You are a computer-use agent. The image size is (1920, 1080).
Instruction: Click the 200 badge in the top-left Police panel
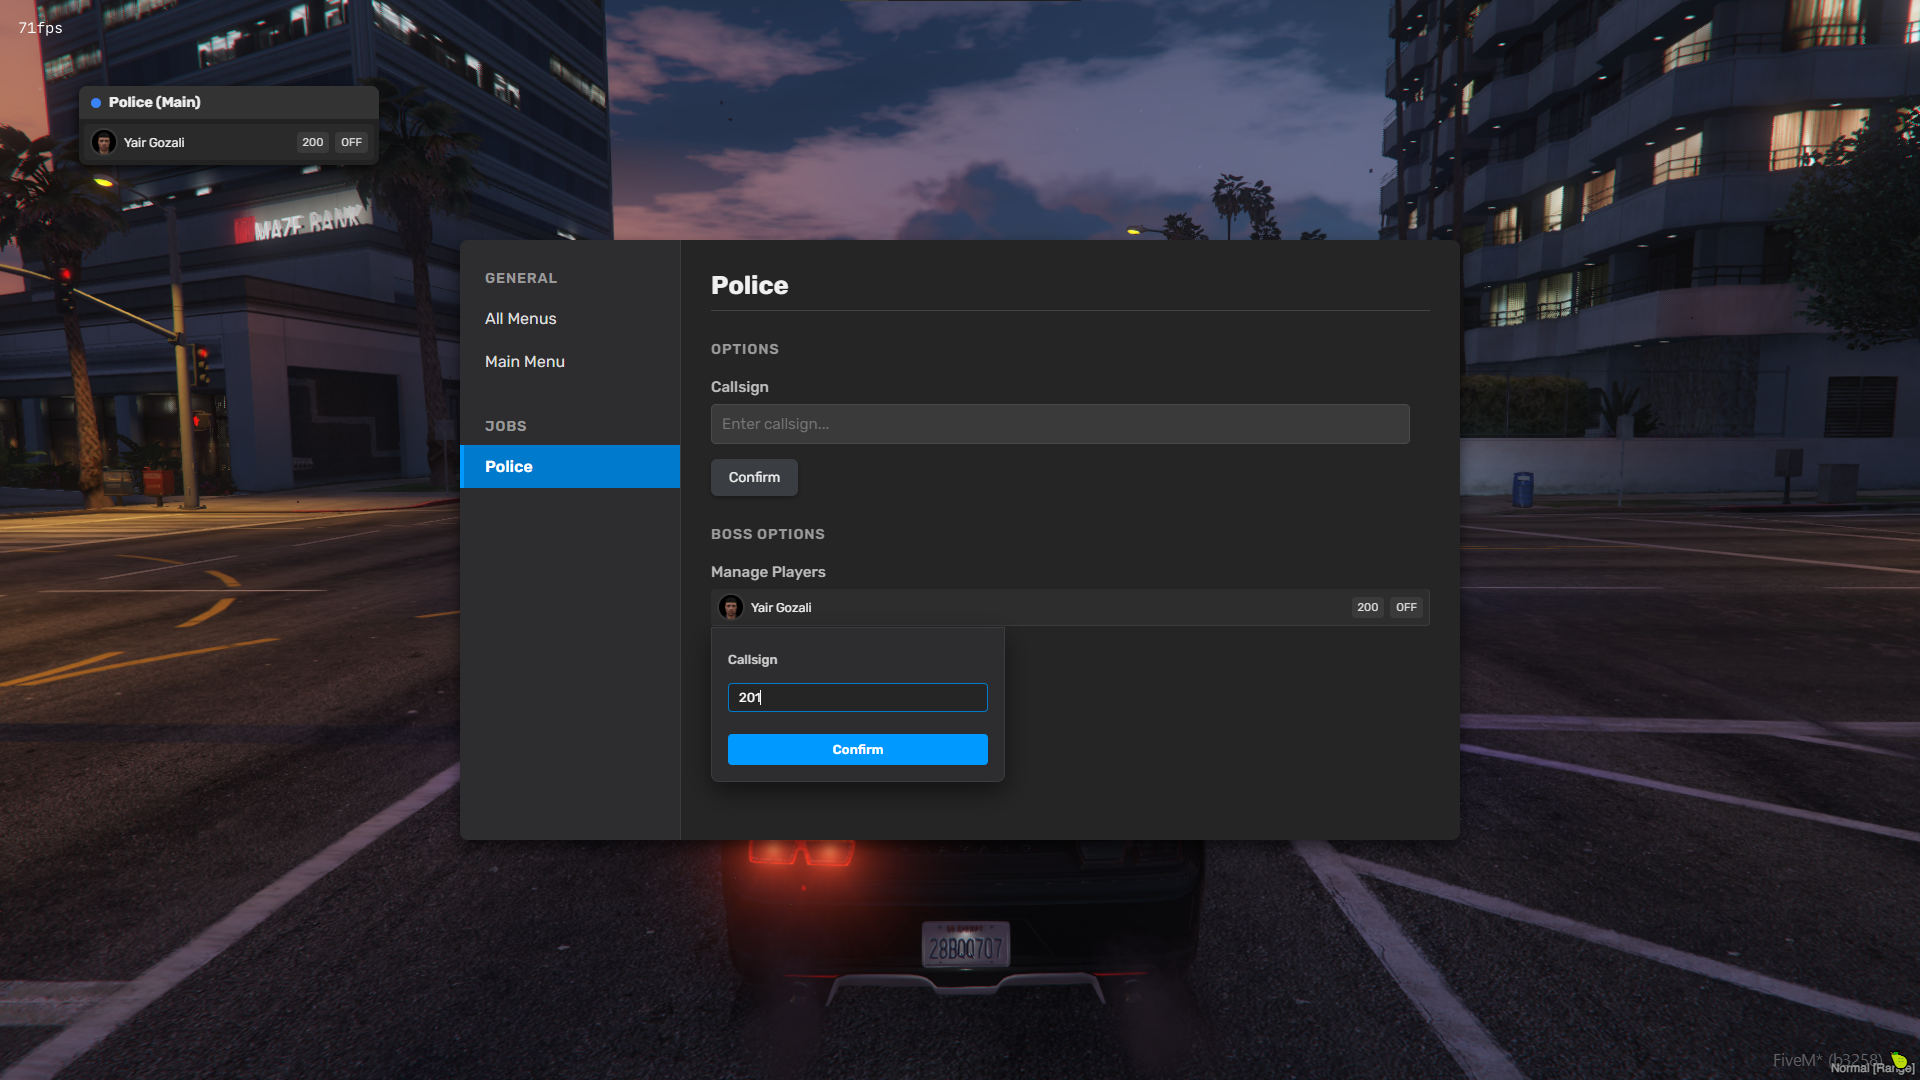[x=312, y=142]
